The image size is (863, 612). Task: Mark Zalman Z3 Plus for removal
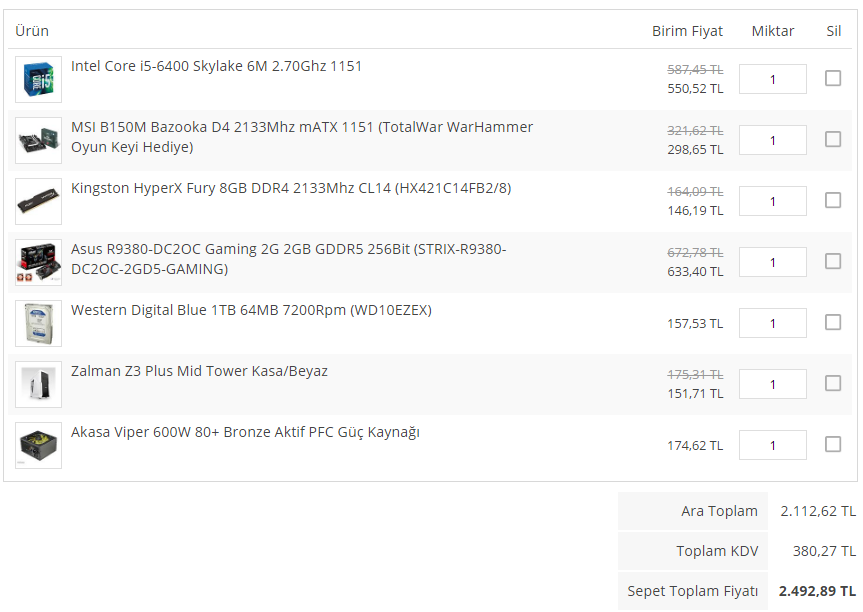pos(833,383)
